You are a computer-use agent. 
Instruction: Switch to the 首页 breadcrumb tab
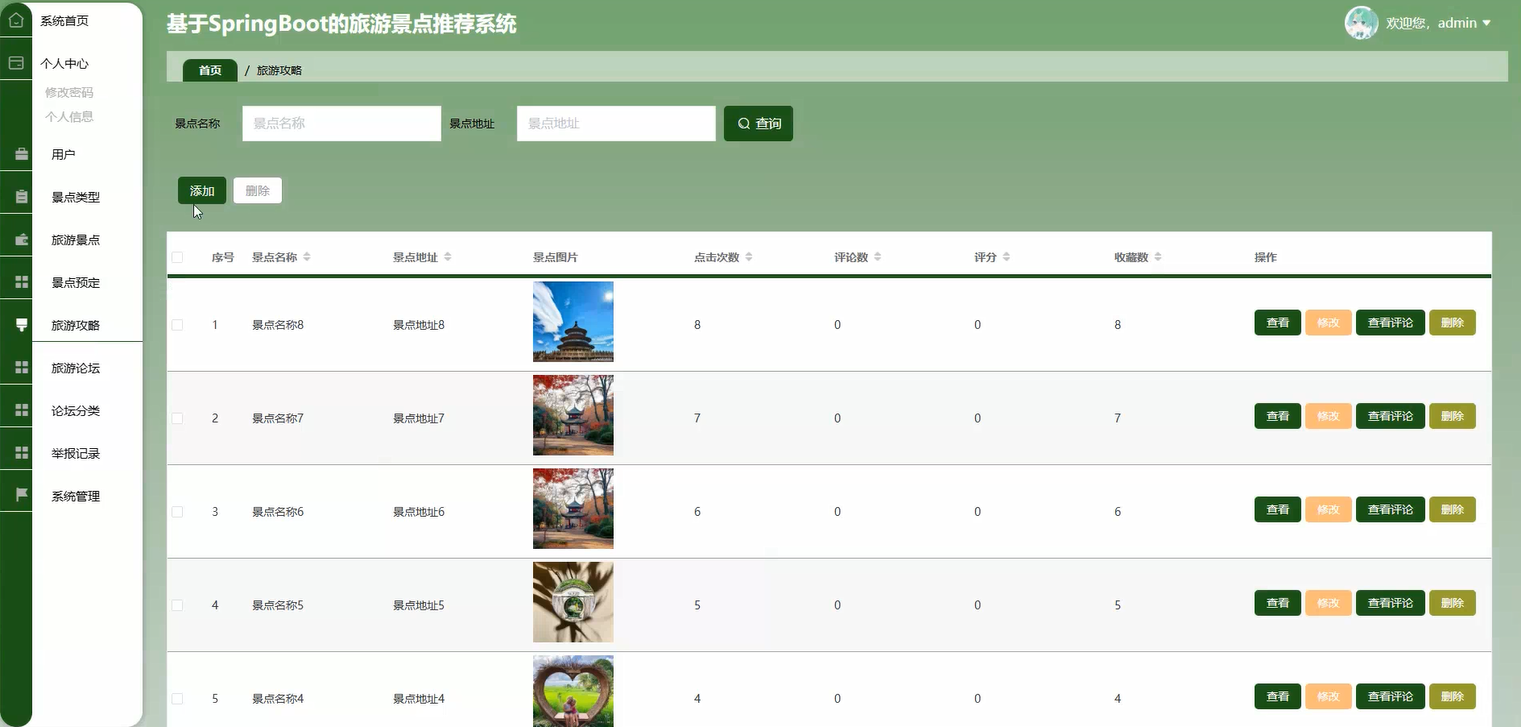[209, 70]
